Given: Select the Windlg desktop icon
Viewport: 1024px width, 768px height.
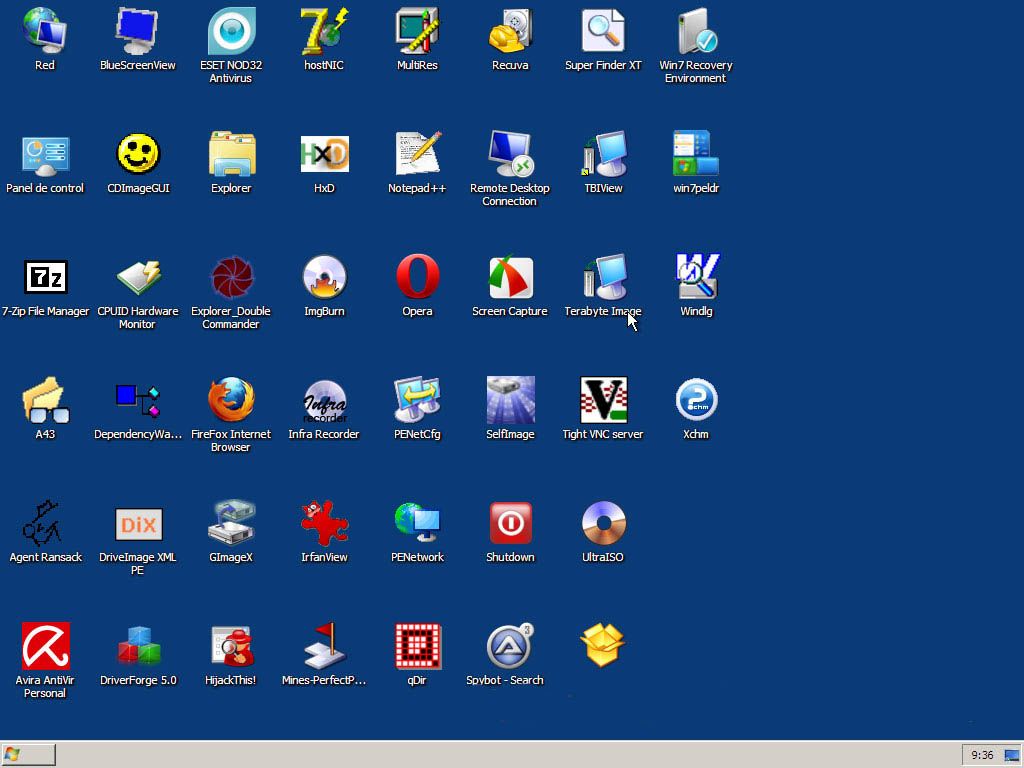Looking at the screenshot, I should click(696, 278).
